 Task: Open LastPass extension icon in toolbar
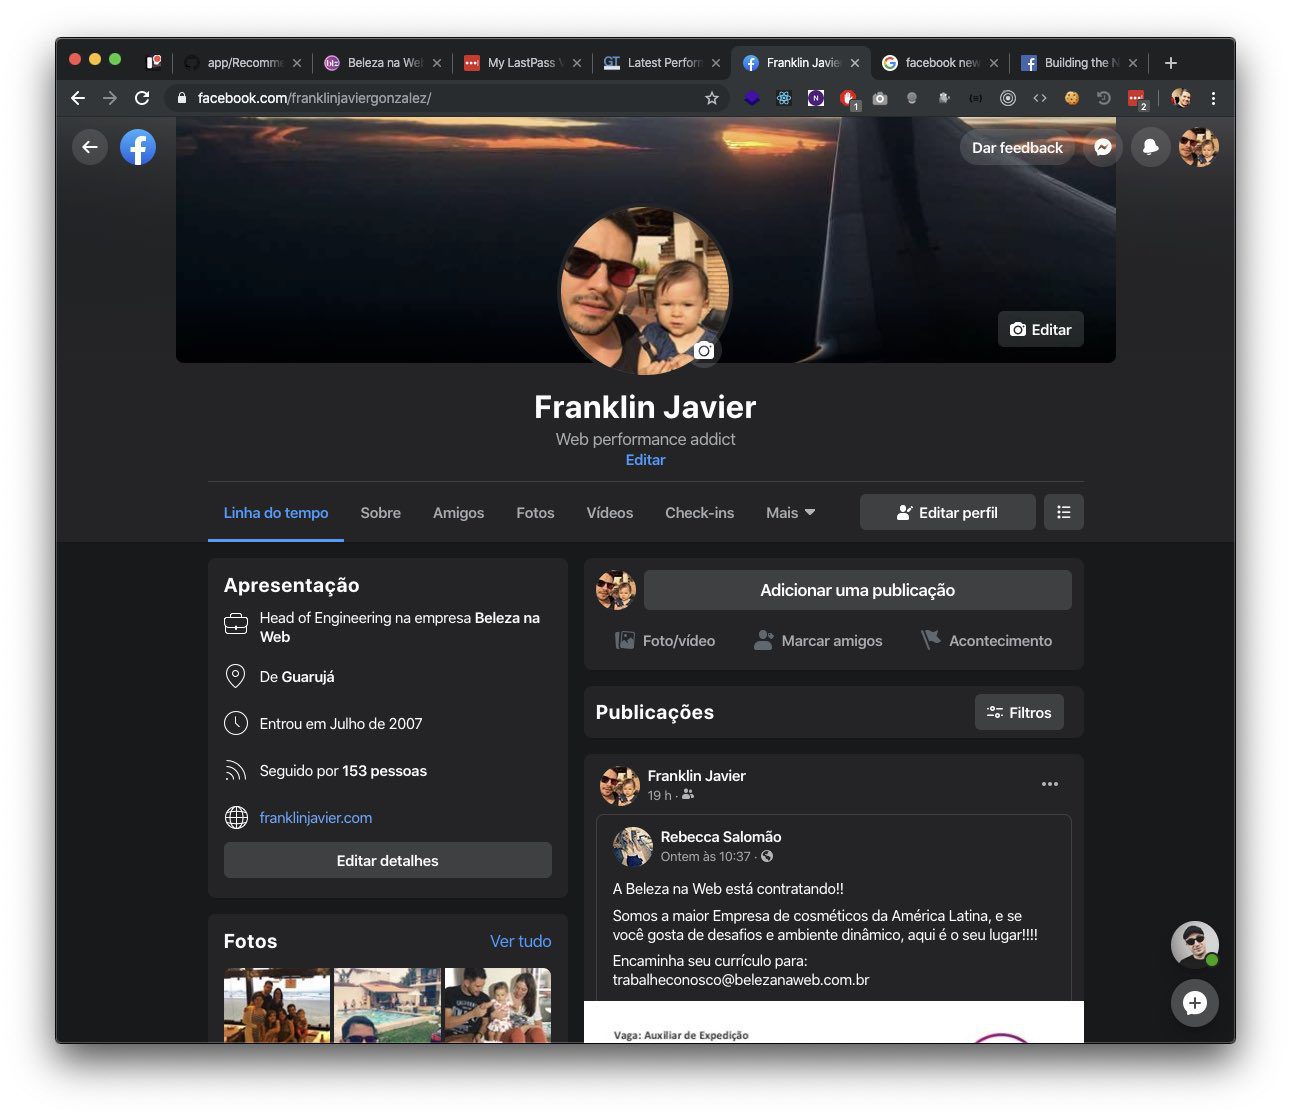(x=1136, y=98)
